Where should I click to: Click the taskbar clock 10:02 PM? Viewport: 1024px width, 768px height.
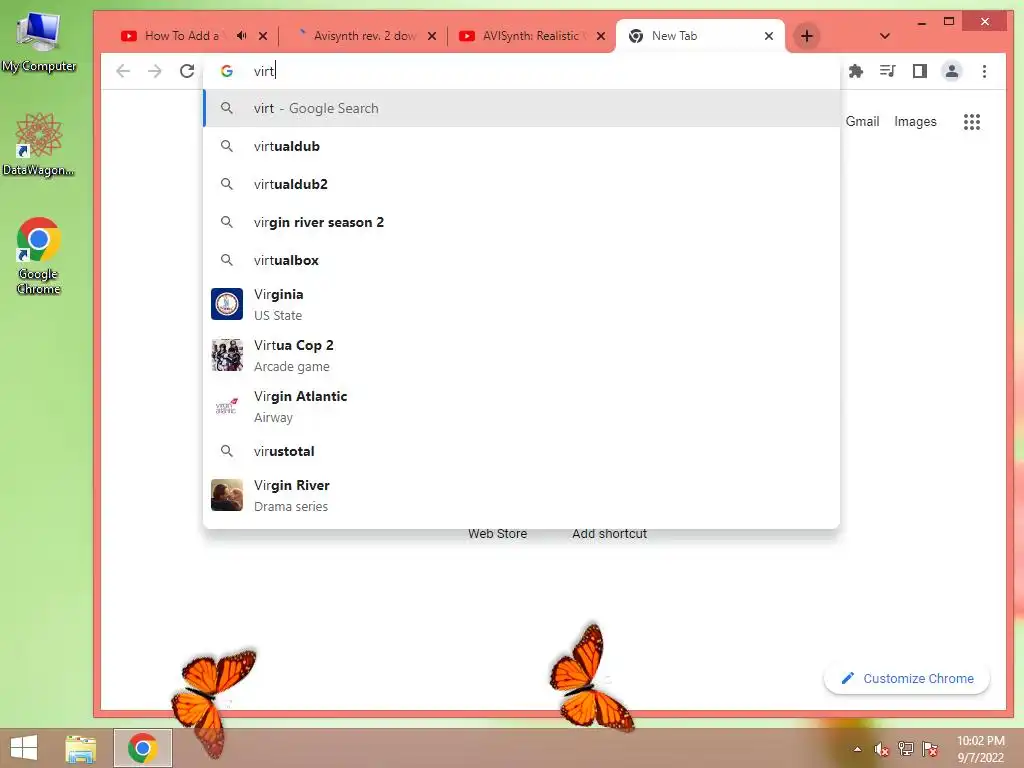[x=980, y=749]
